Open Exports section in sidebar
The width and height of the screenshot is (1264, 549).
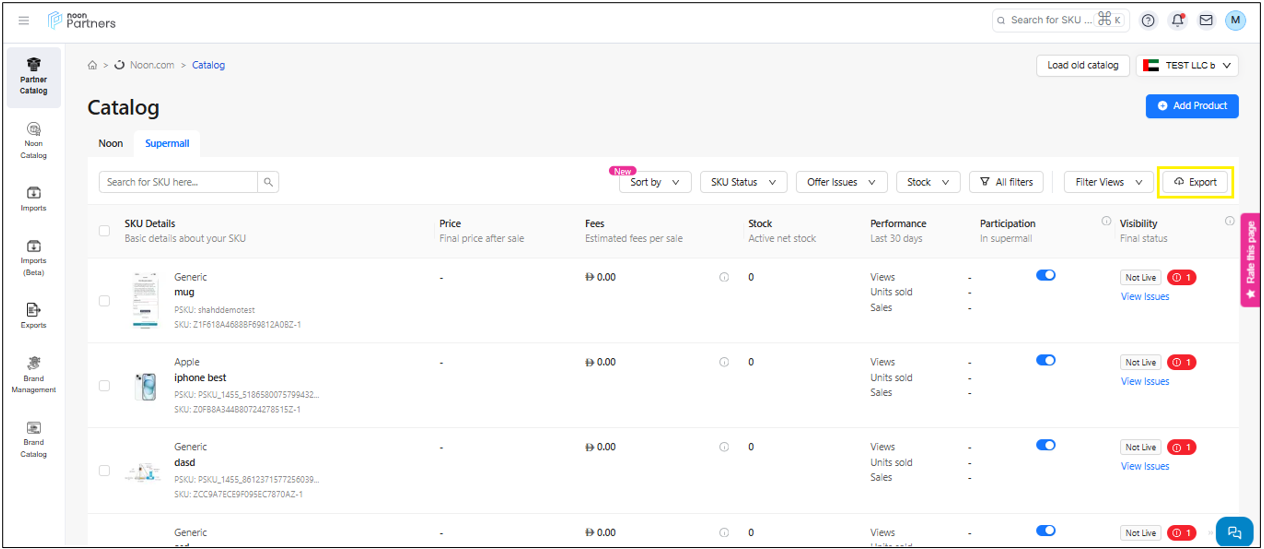(x=33, y=315)
